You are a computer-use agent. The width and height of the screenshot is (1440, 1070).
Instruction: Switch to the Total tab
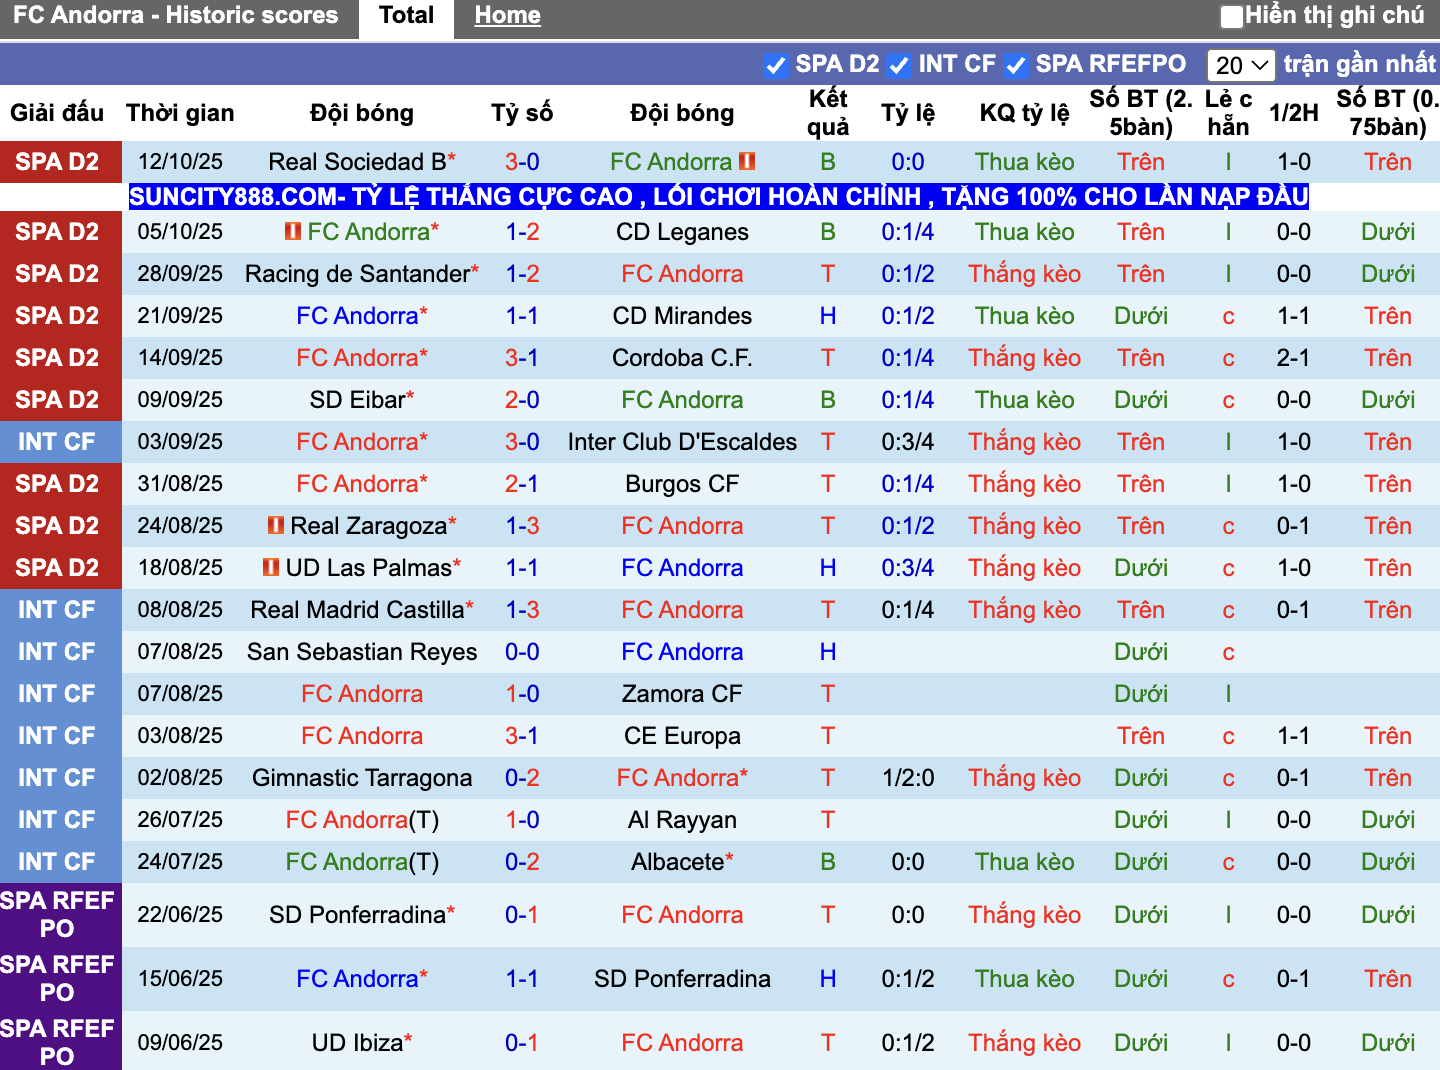[x=406, y=16]
